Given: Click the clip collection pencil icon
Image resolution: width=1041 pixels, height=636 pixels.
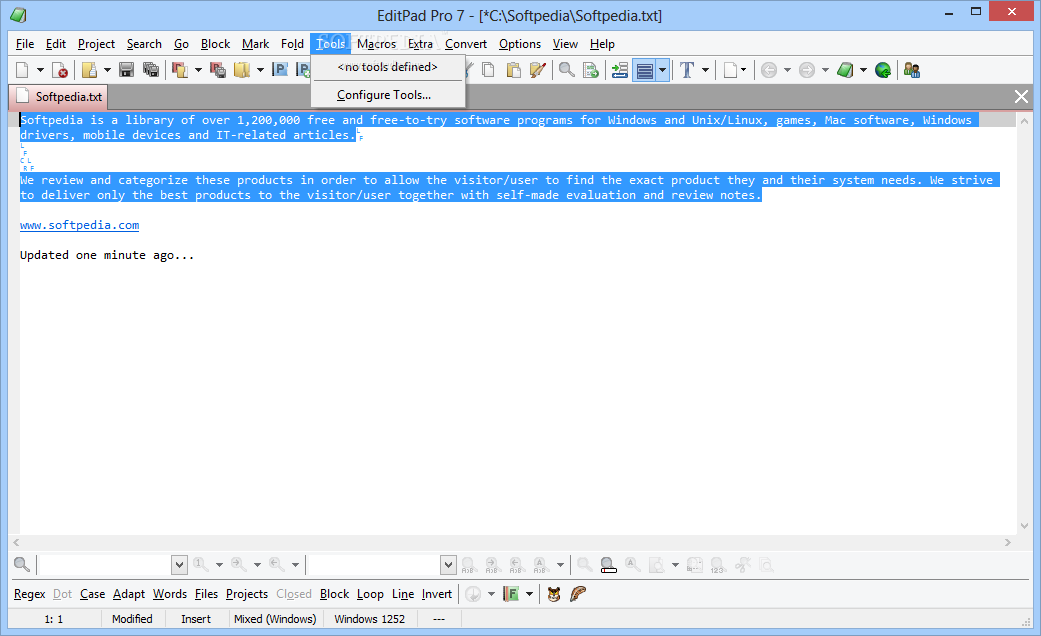Looking at the screenshot, I should point(538,70).
